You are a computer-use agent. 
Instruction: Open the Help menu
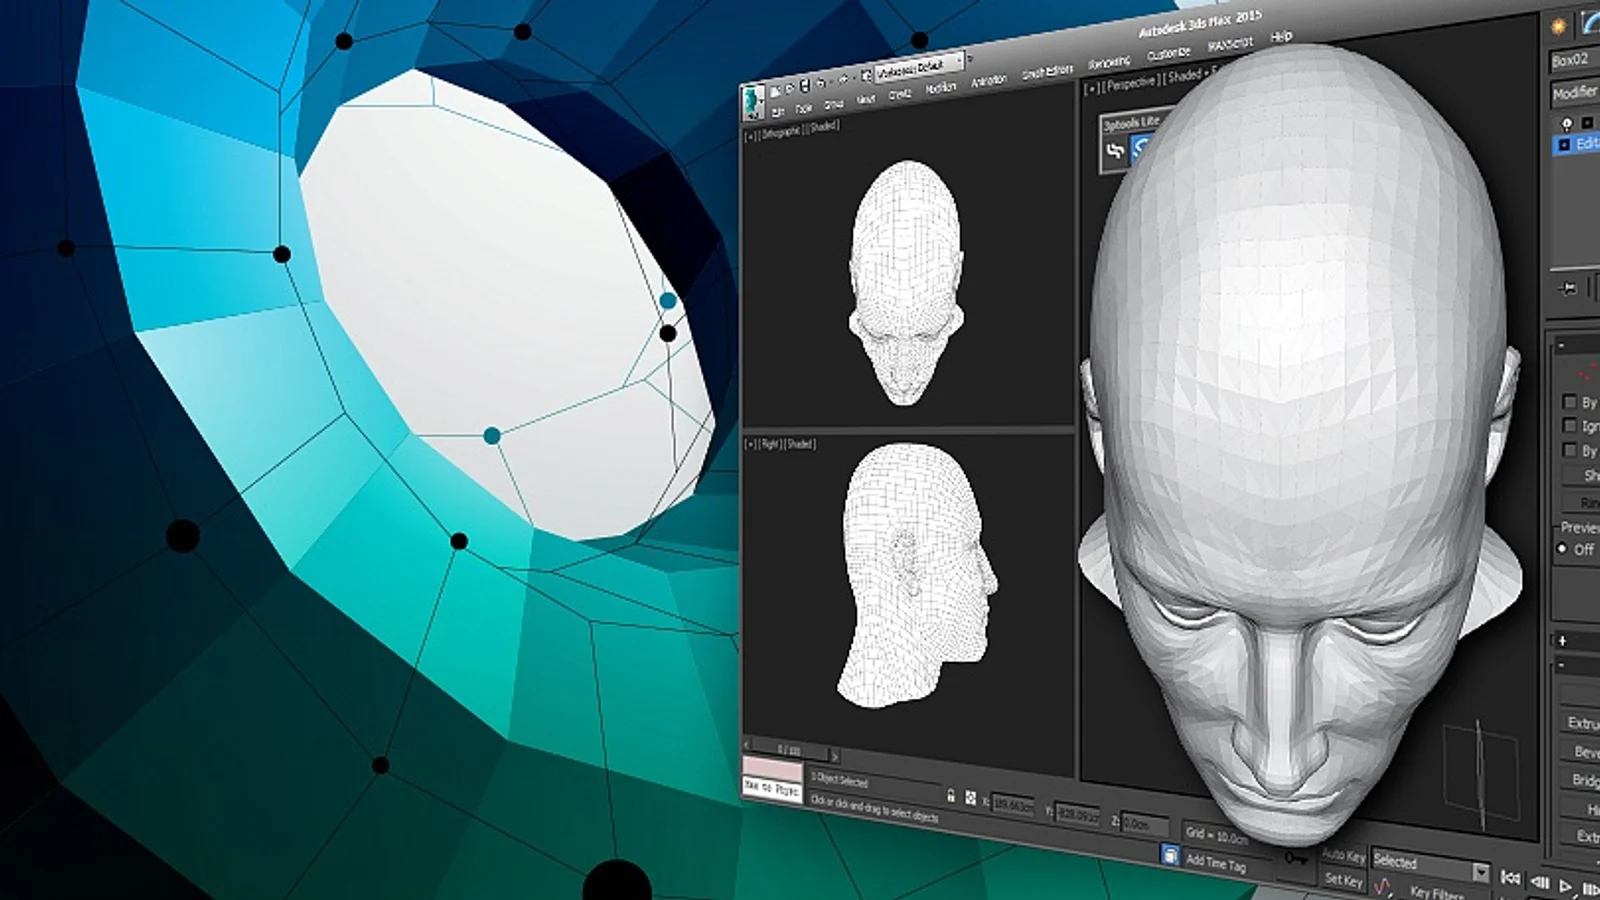click(1281, 37)
